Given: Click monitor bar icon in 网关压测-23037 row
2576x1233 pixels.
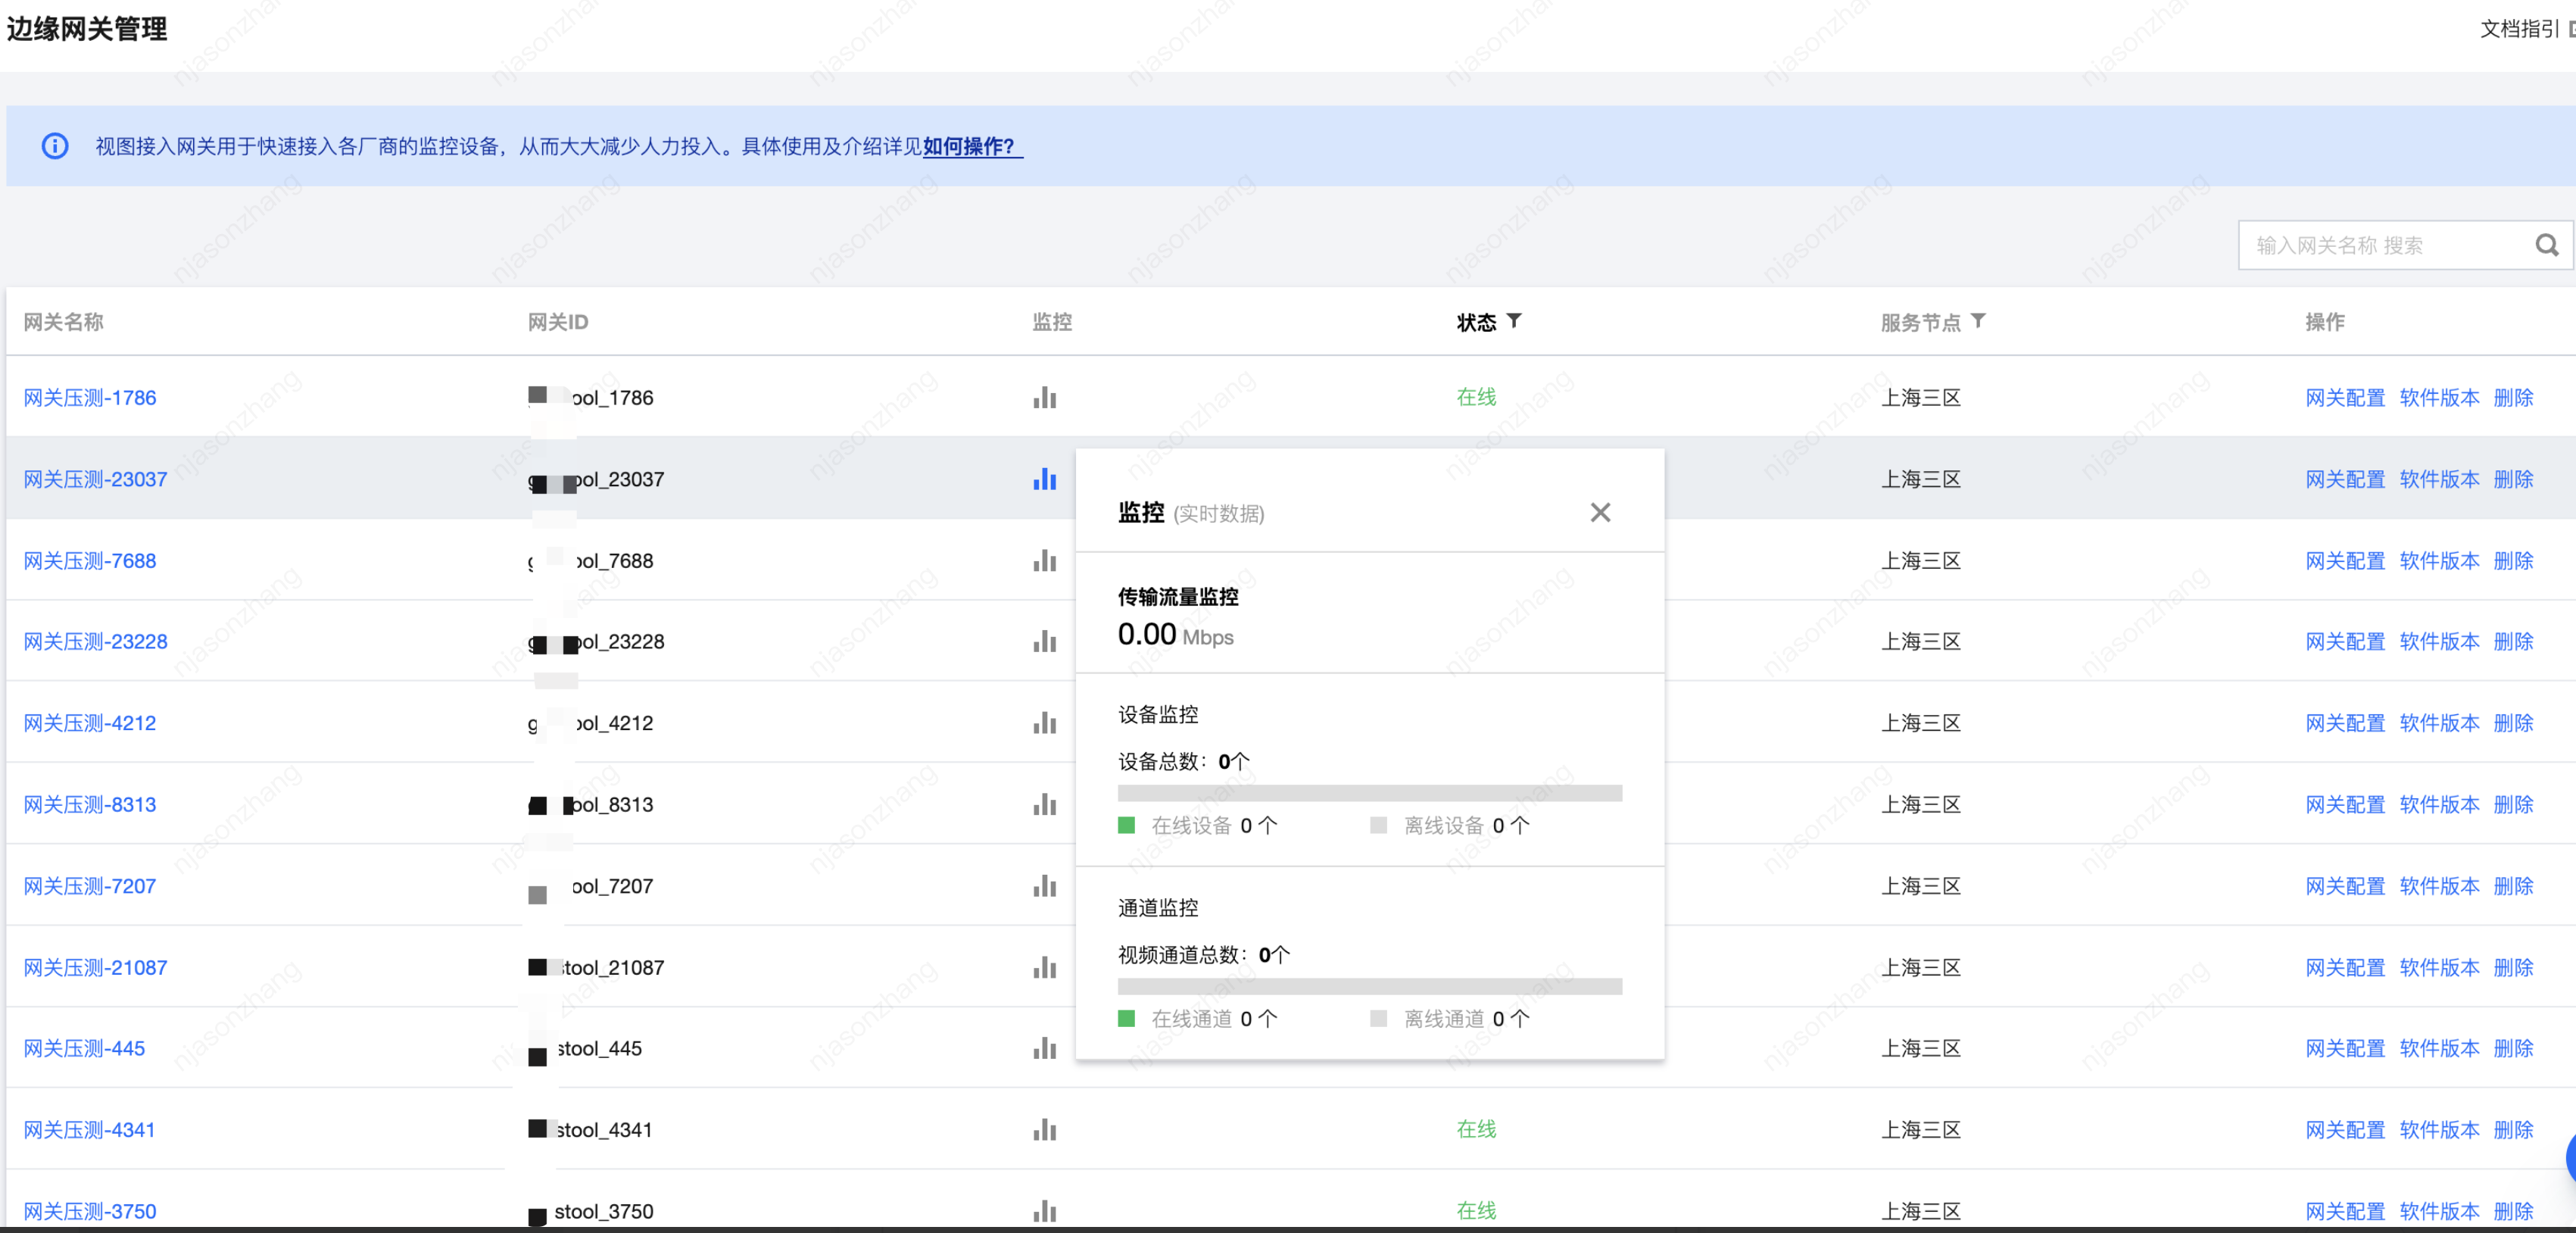Looking at the screenshot, I should click(1044, 480).
